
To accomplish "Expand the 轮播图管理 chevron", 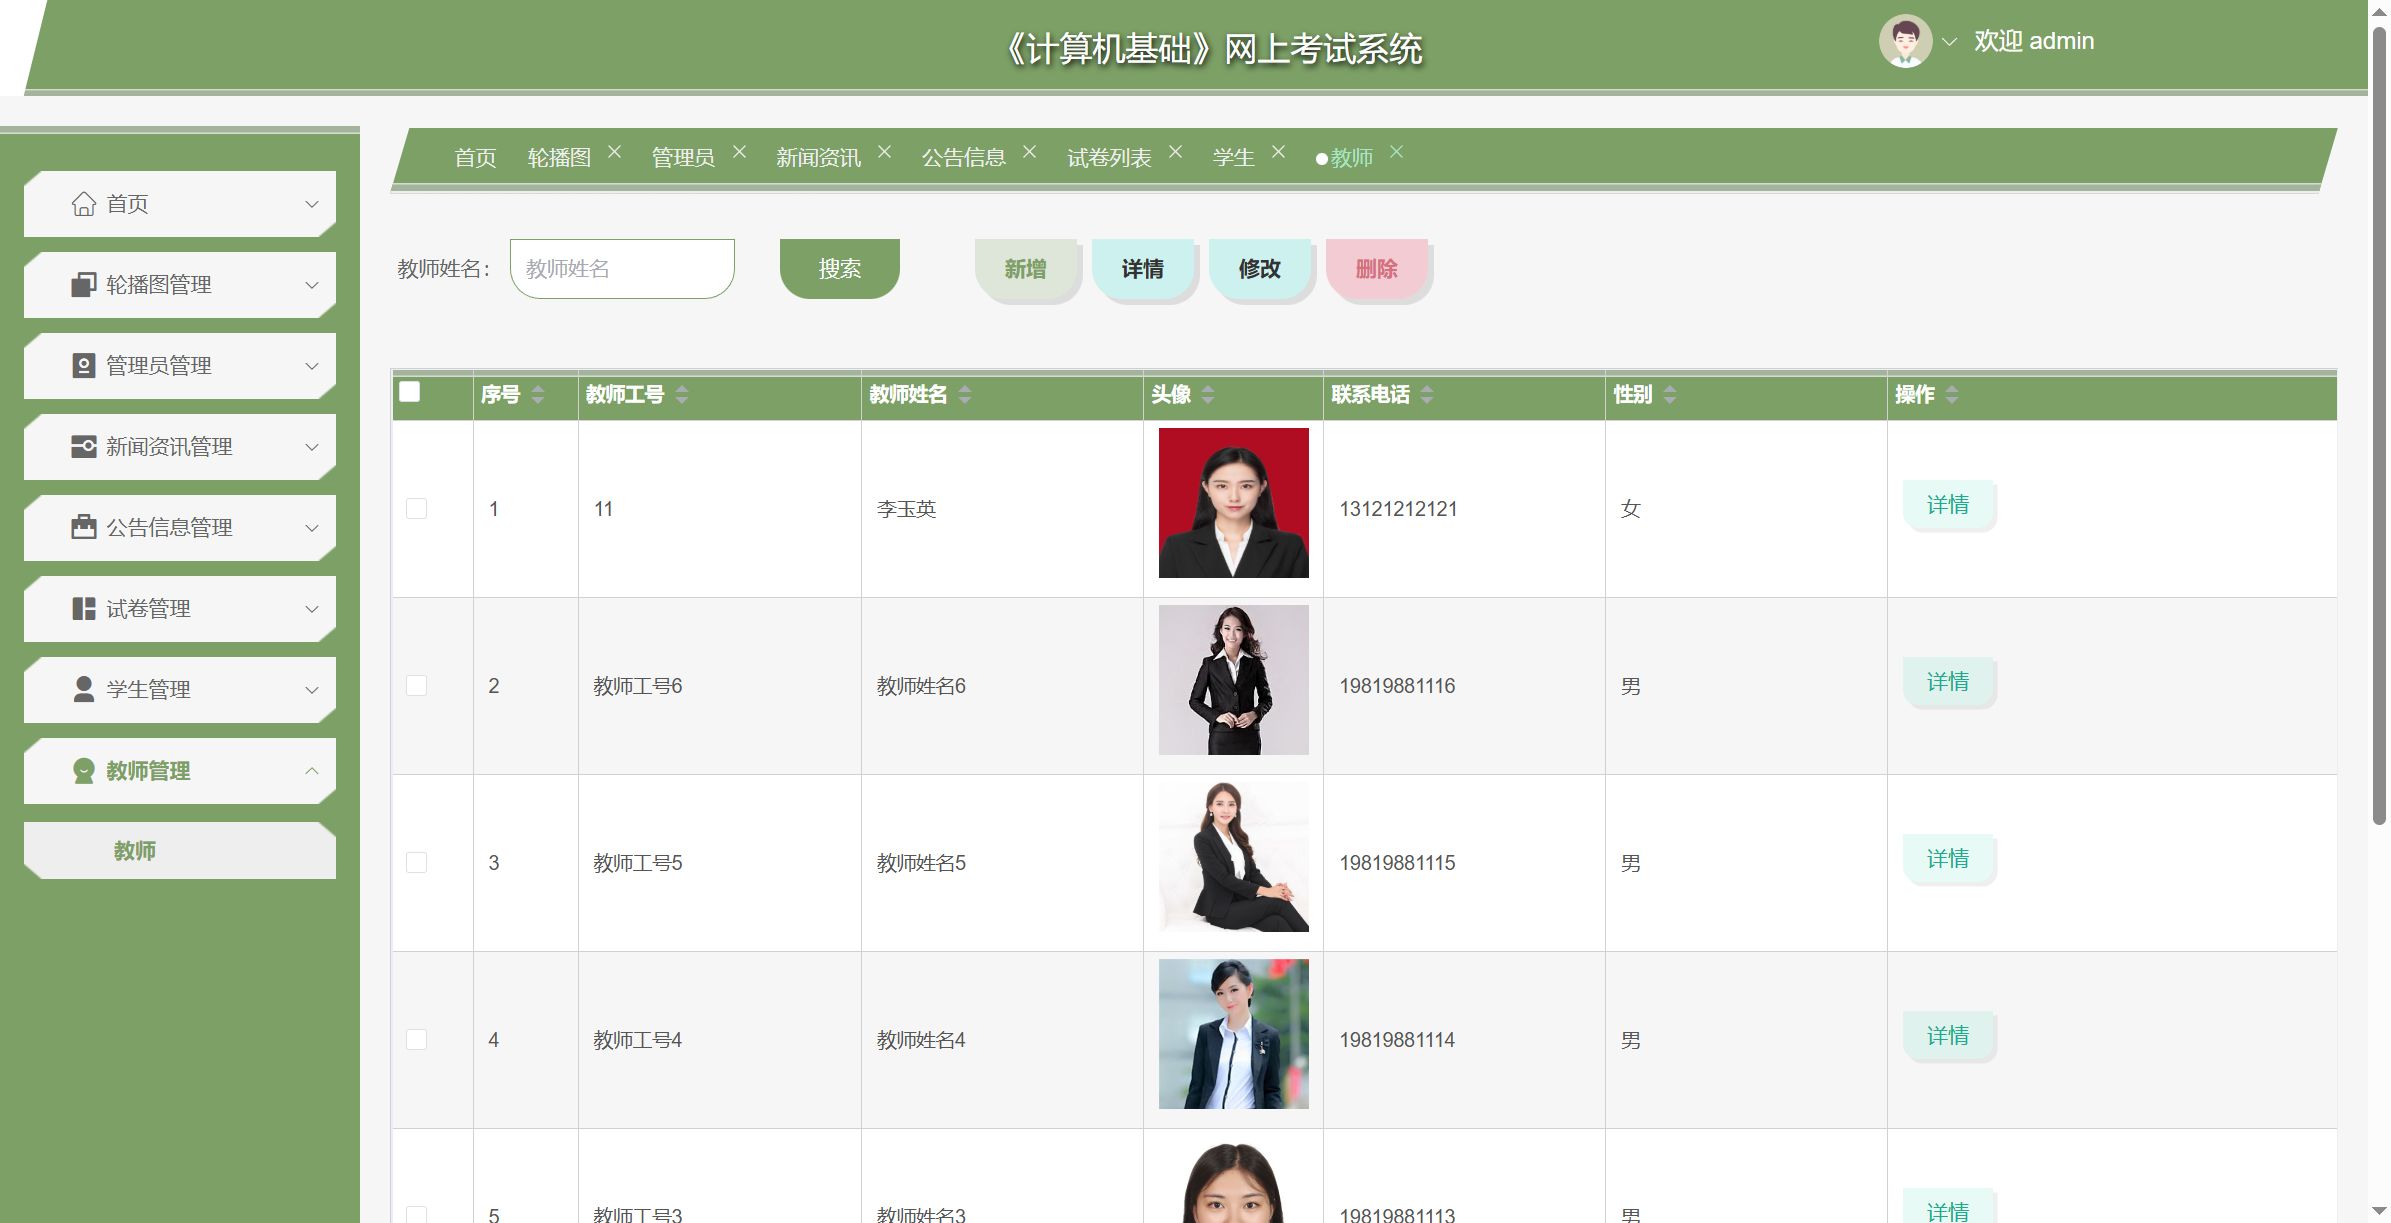I will 312,285.
